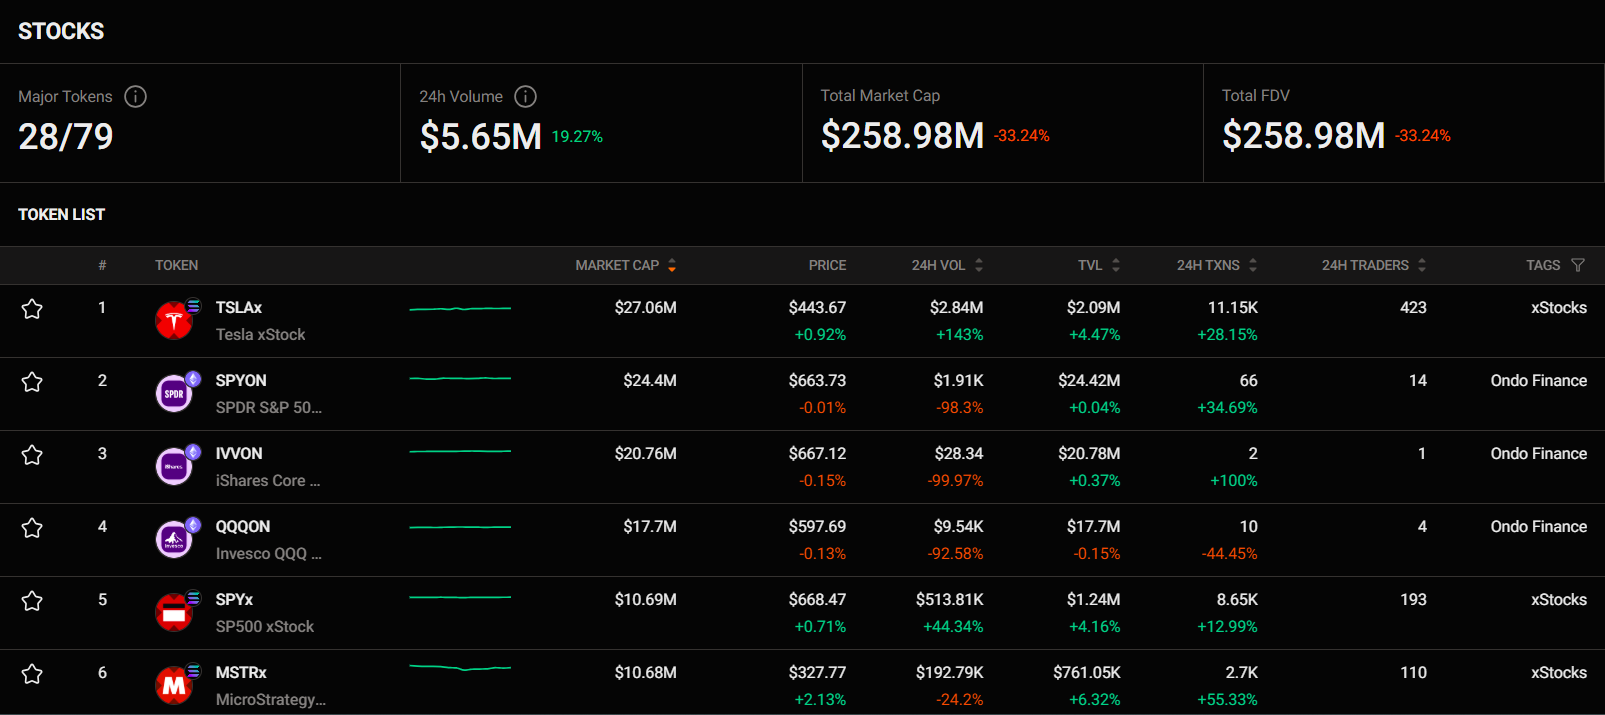Click the $24.42M TVL value
This screenshot has height=715, width=1605.
click(x=1089, y=381)
